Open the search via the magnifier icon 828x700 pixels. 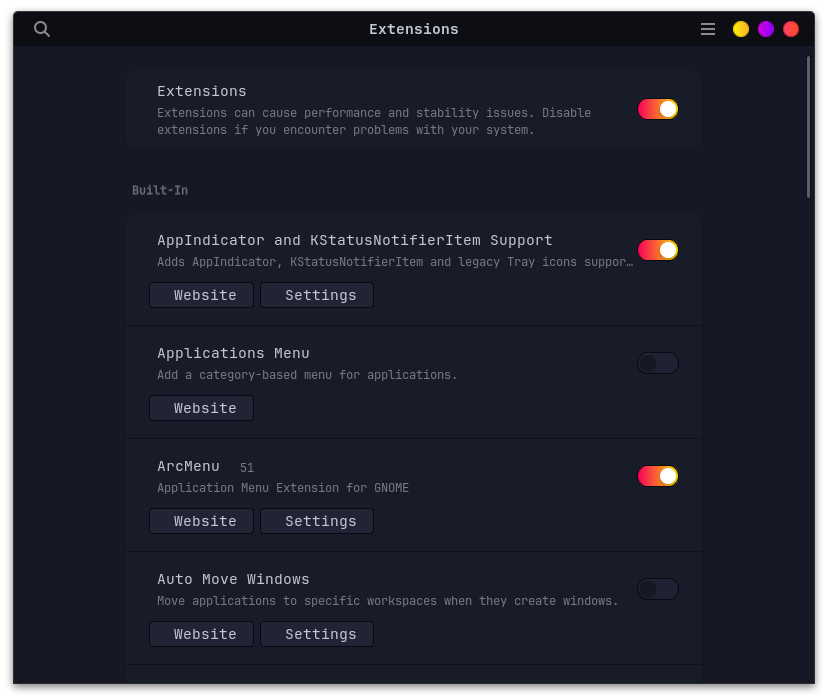coord(41,29)
